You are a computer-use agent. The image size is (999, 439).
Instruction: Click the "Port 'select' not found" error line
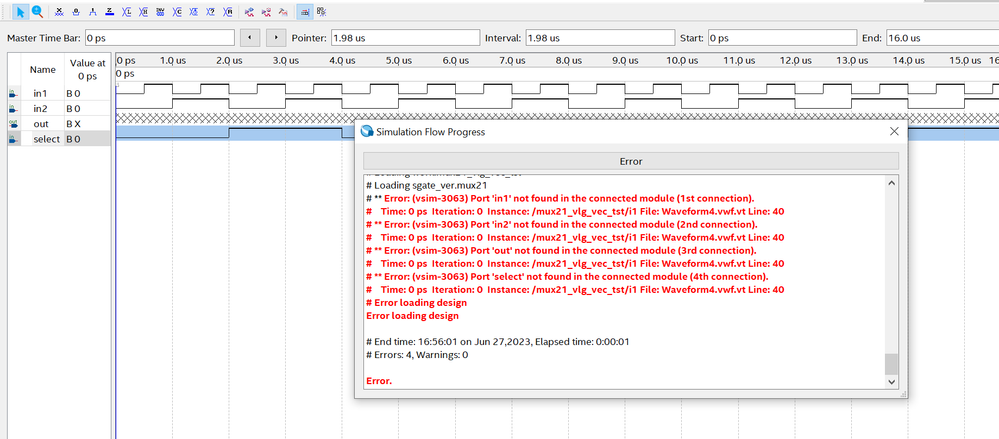568,277
